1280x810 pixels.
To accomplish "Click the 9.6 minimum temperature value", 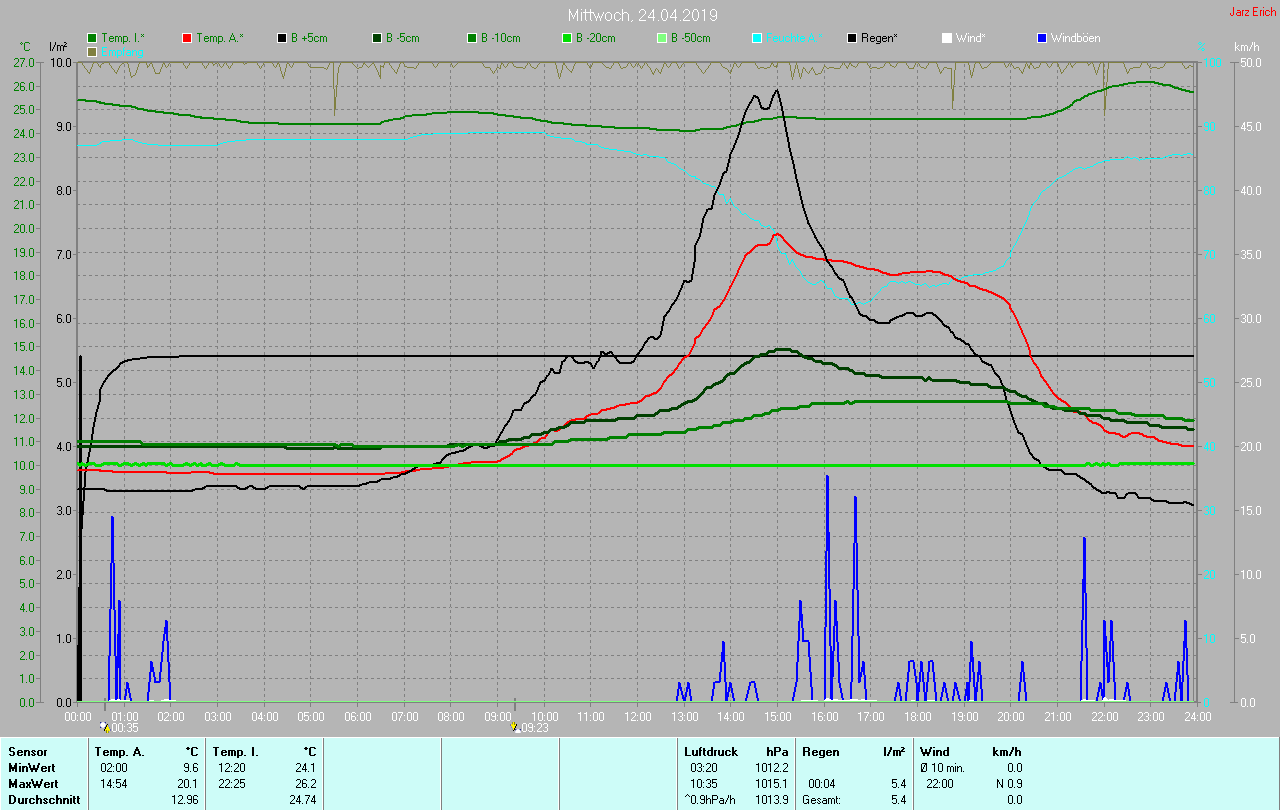I will 191,767.
